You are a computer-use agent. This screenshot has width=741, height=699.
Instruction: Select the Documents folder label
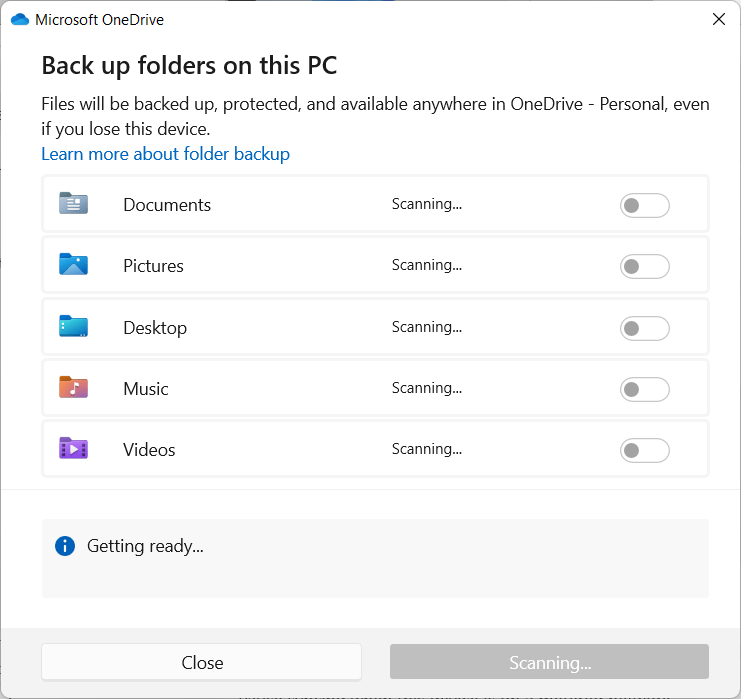(x=167, y=205)
